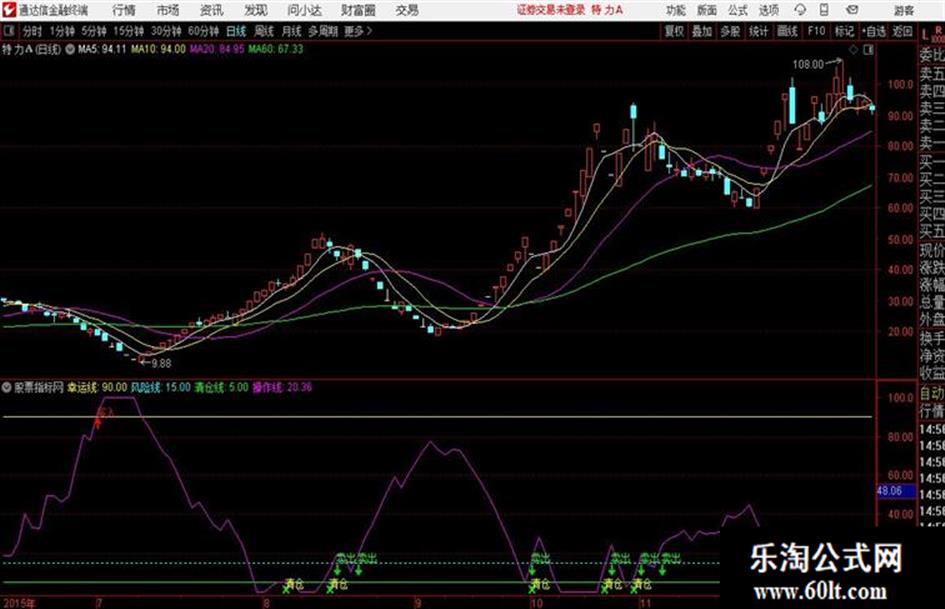Open the 公式 menu

click(738, 10)
